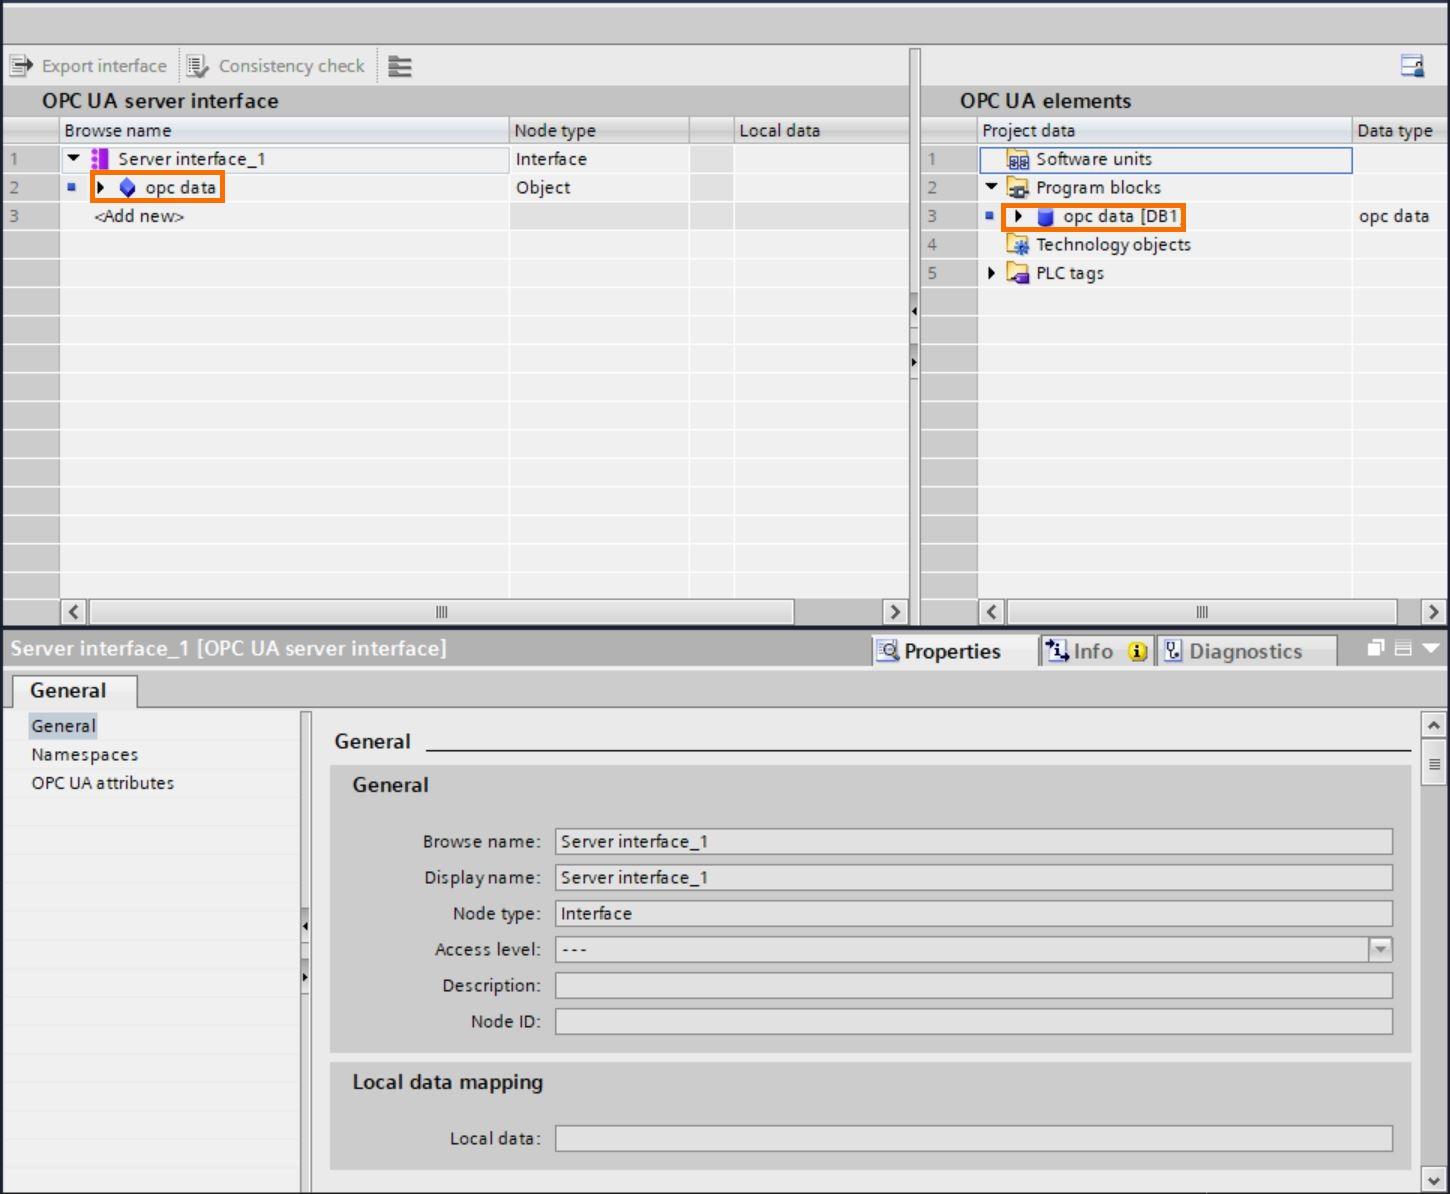Screen dimensions: 1450x1194
Task: Select Namespaces in the navigation list
Action: [85, 755]
